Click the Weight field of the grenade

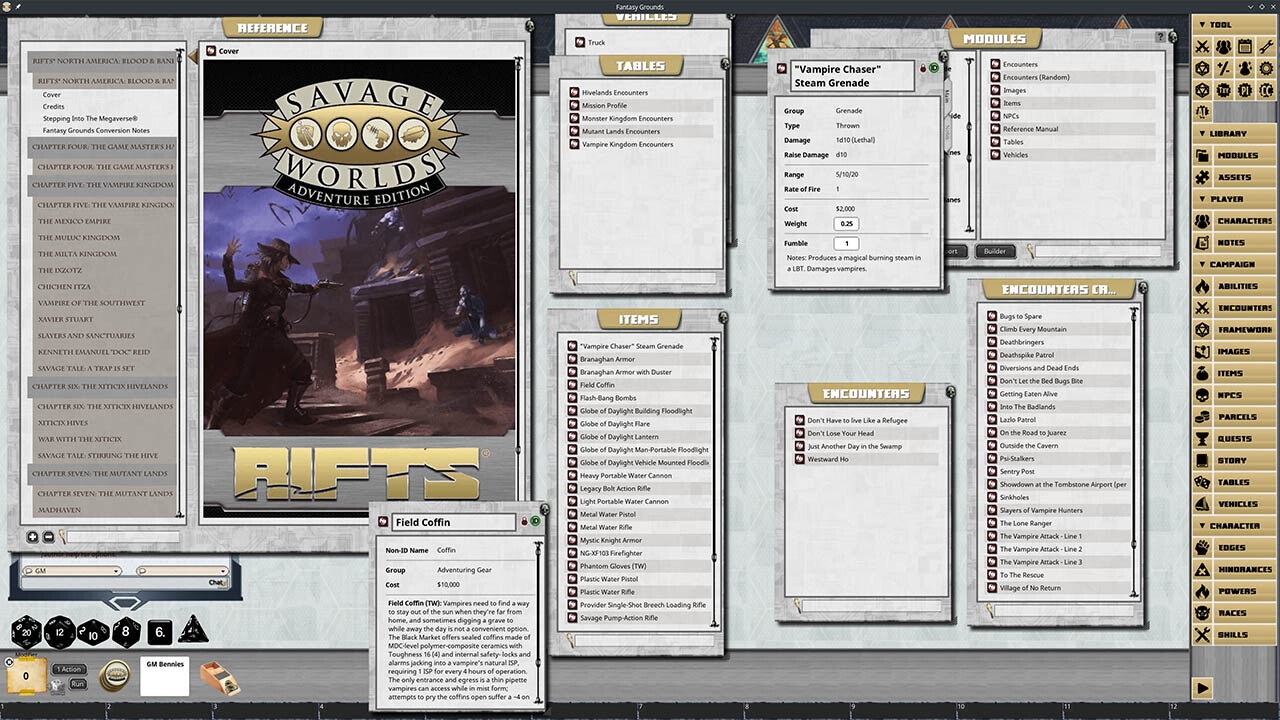click(846, 223)
